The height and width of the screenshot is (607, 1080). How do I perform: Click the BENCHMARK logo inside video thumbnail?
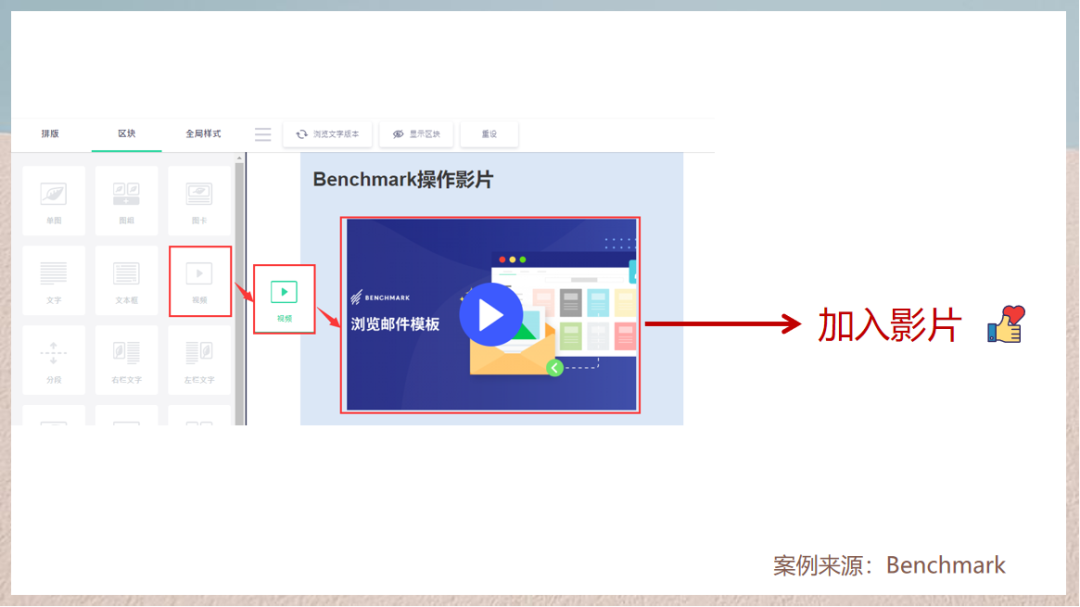(x=380, y=298)
